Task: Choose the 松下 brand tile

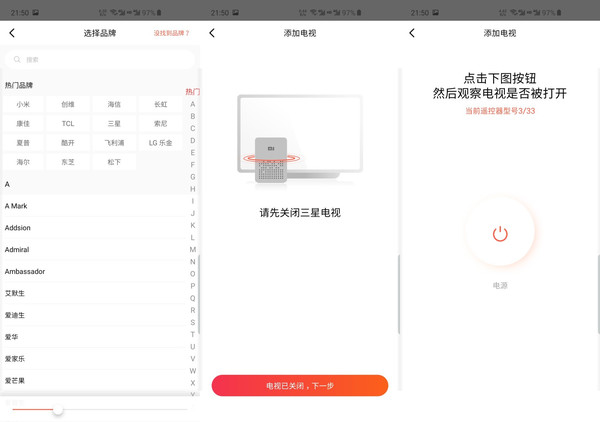Action: click(114, 162)
